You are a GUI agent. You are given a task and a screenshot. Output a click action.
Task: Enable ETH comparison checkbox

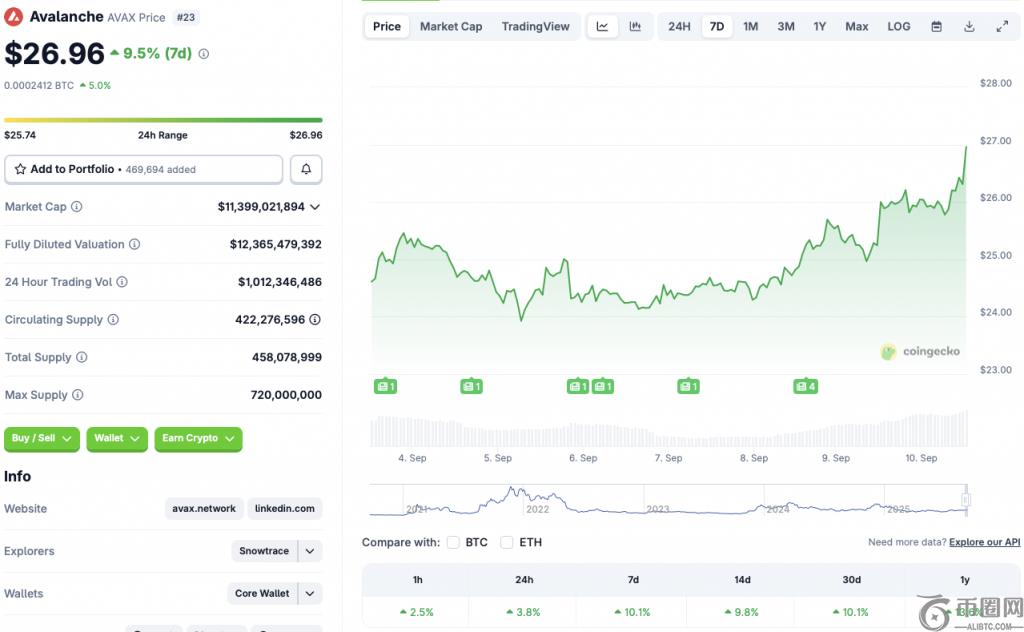(507, 542)
